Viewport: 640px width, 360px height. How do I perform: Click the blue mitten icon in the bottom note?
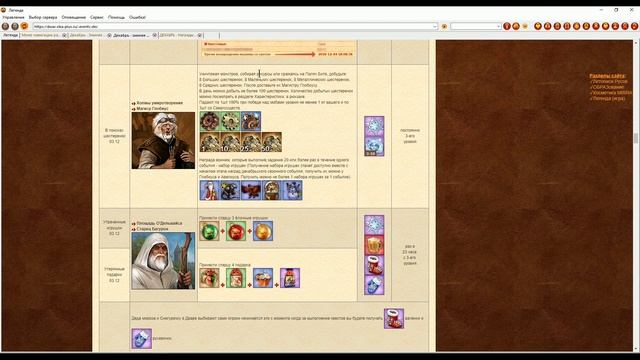point(142,339)
